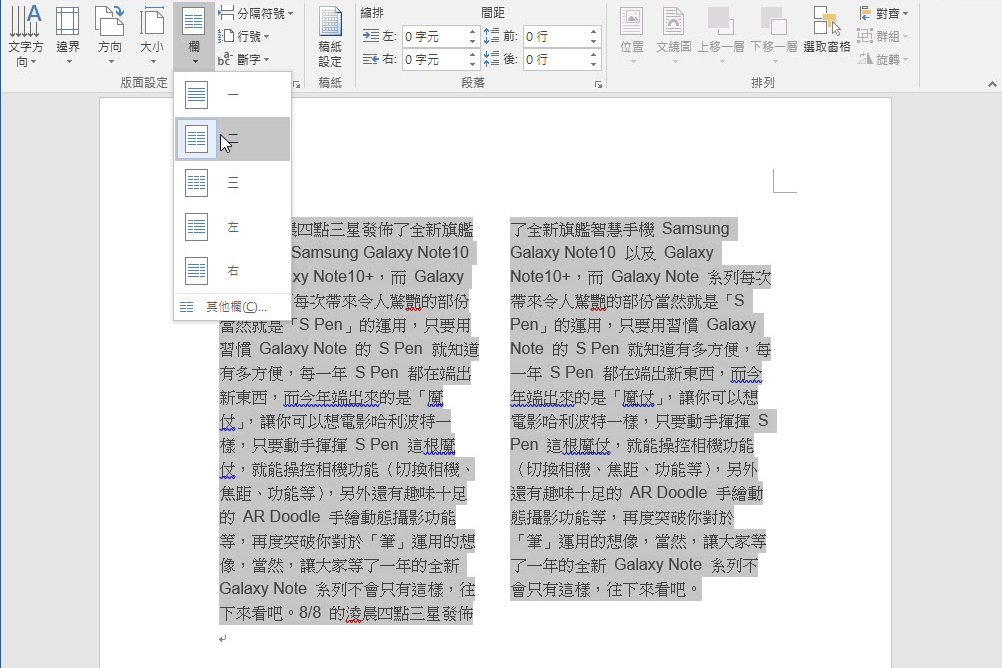Increase 前 spacing with the up stepper
1002x668 pixels.
tap(592, 33)
